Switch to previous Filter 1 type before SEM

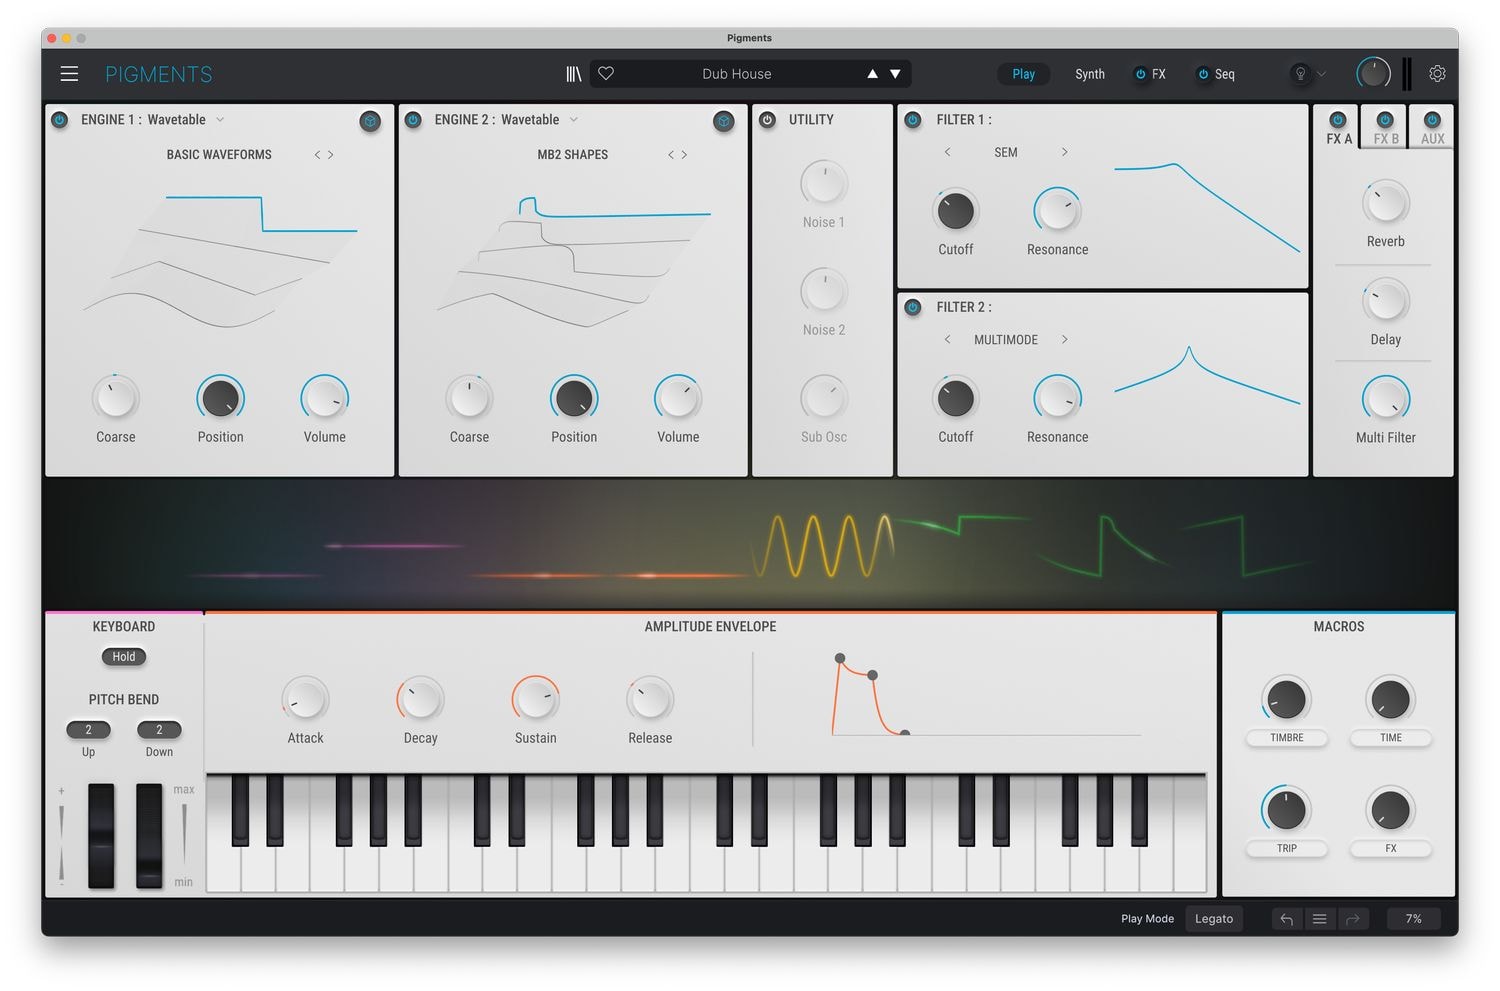click(x=947, y=152)
